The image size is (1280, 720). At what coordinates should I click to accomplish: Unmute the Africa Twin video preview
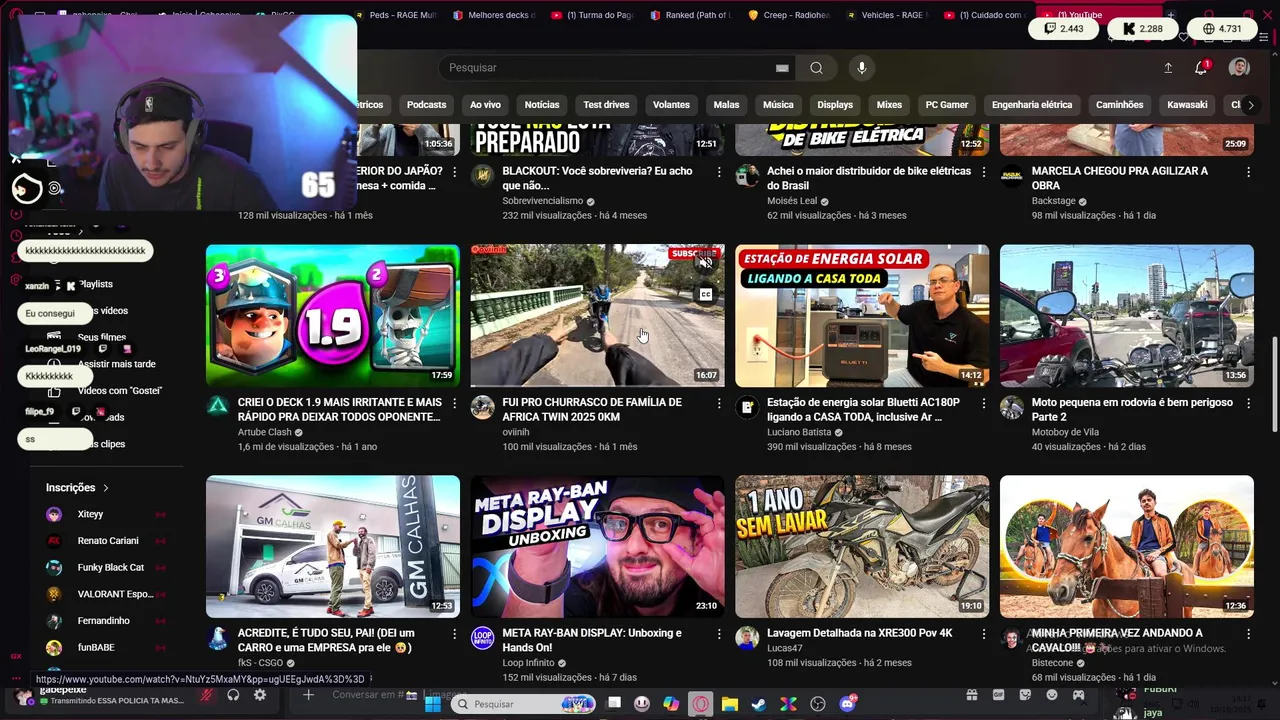click(705, 263)
